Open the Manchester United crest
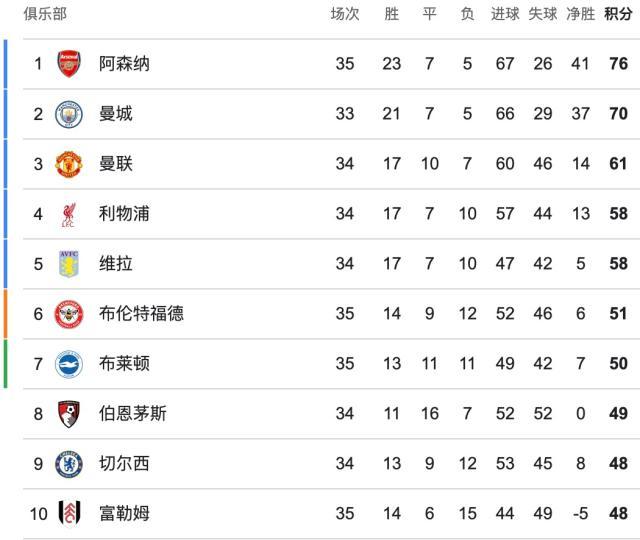Screen dimensions: 640x540 [69, 164]
